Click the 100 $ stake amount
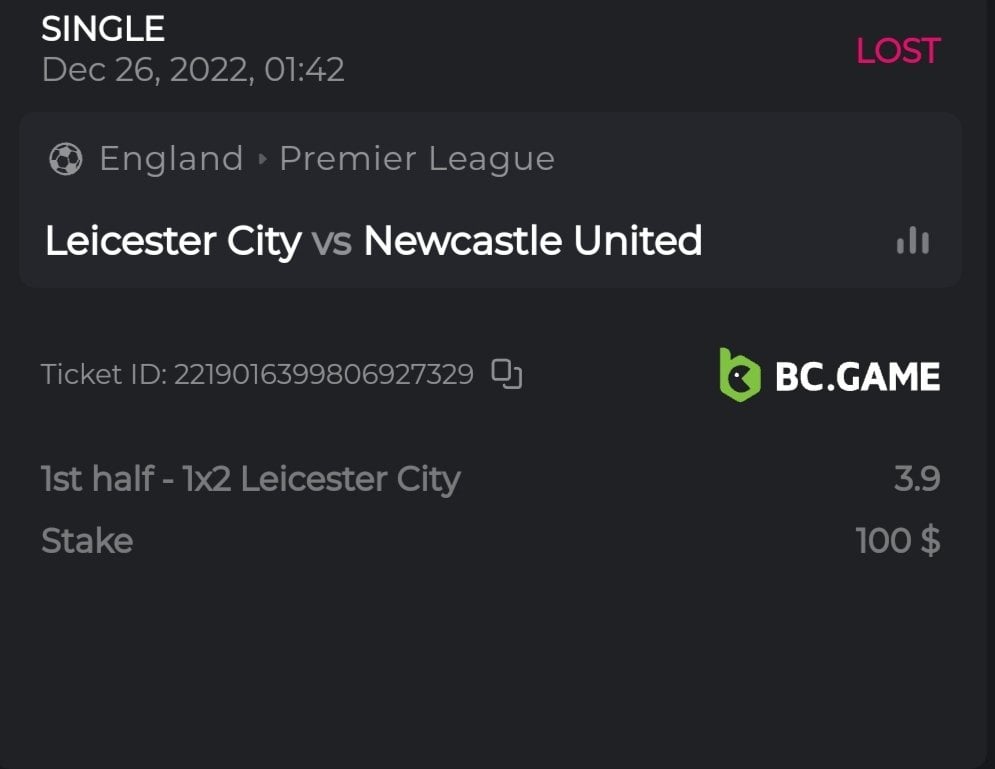Viewport: 995px width, 769px height. click(897, 541)
